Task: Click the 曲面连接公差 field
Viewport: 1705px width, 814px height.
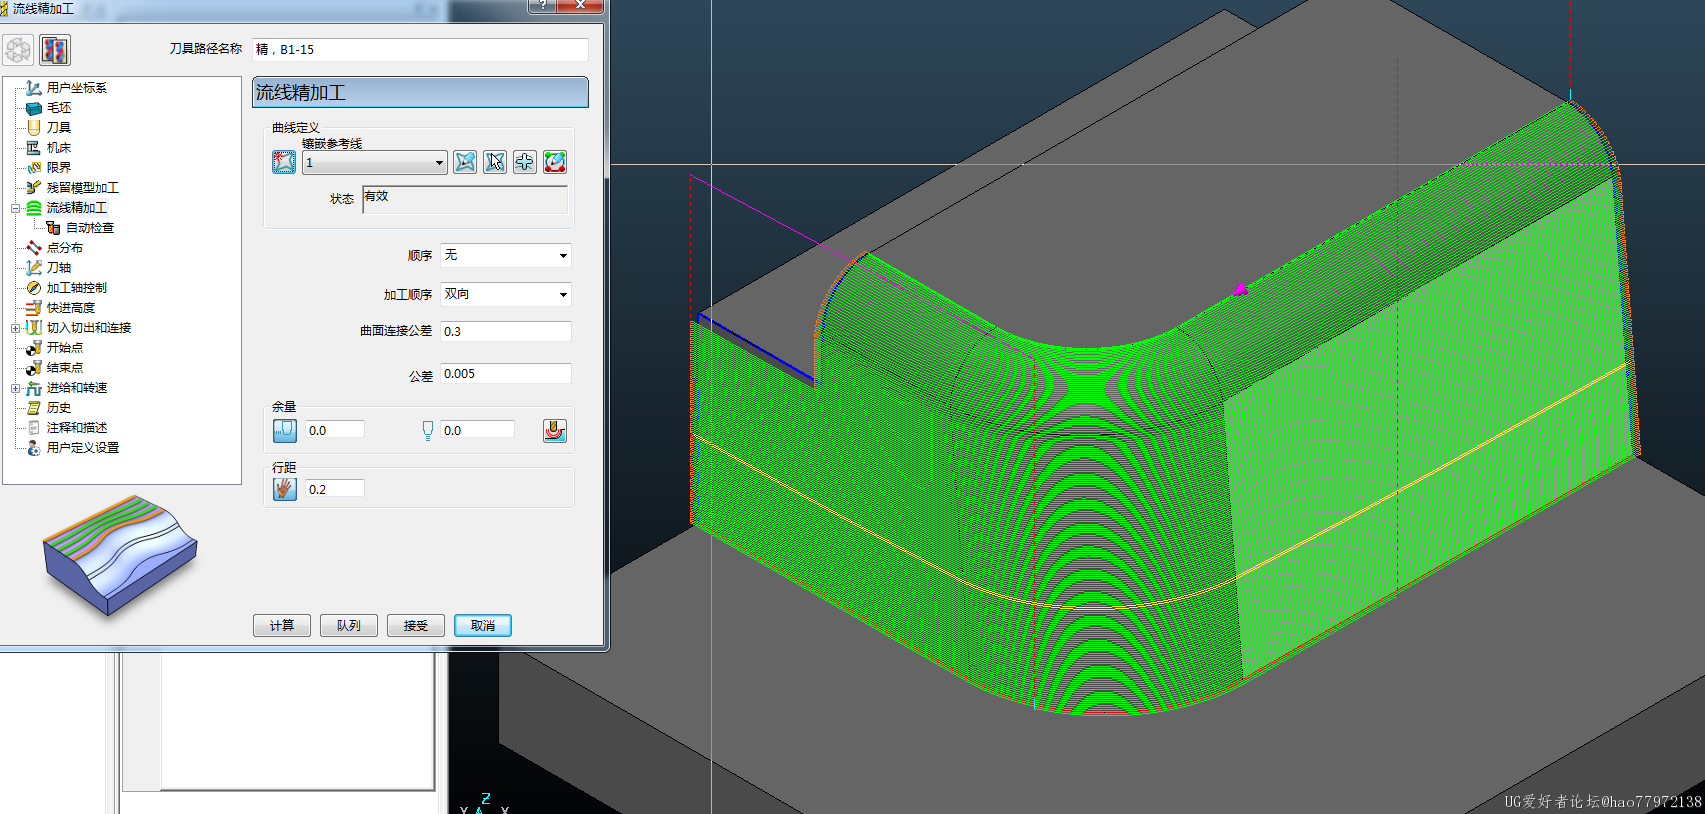Action: click(506, 331)
